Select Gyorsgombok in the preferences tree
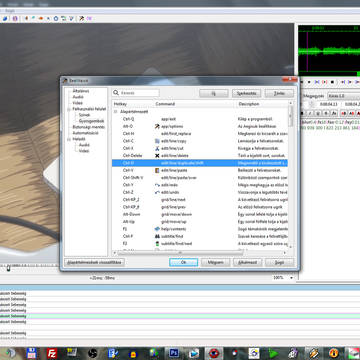Viewport: 360px width, 360px height. [x=92, y=121]
